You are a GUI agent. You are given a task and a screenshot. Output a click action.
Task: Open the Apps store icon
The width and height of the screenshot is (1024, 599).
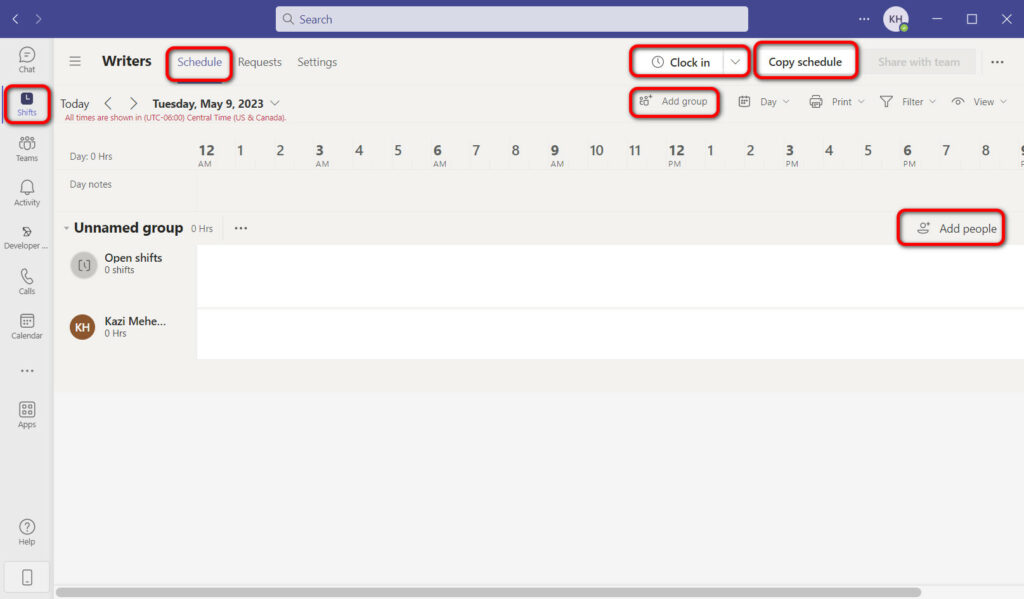click(x=27, y=414)
